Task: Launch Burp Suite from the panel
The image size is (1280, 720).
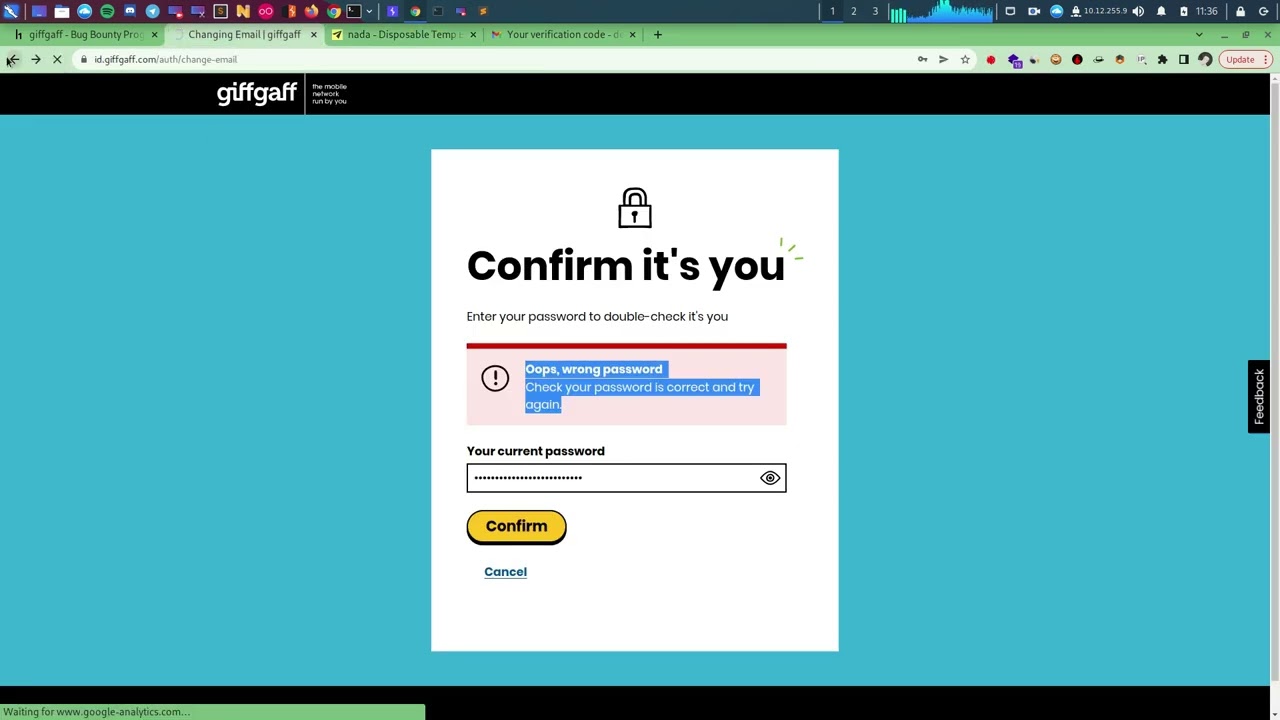Action: (x=288, y=11)
